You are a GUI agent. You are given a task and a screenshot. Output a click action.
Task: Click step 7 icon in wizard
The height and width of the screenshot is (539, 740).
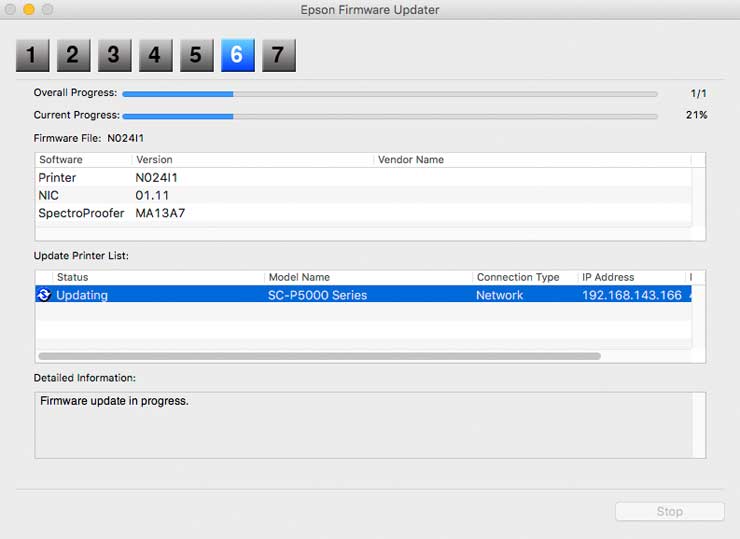pos(279,55)
